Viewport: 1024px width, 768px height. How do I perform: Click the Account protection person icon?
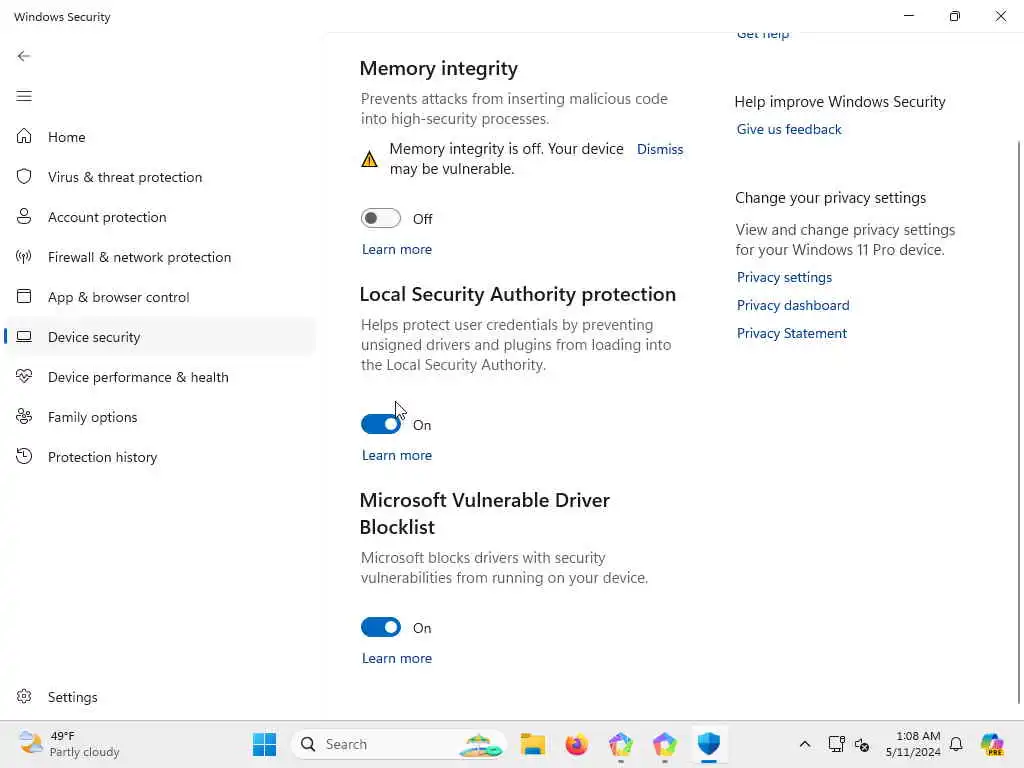click(24, 217)
